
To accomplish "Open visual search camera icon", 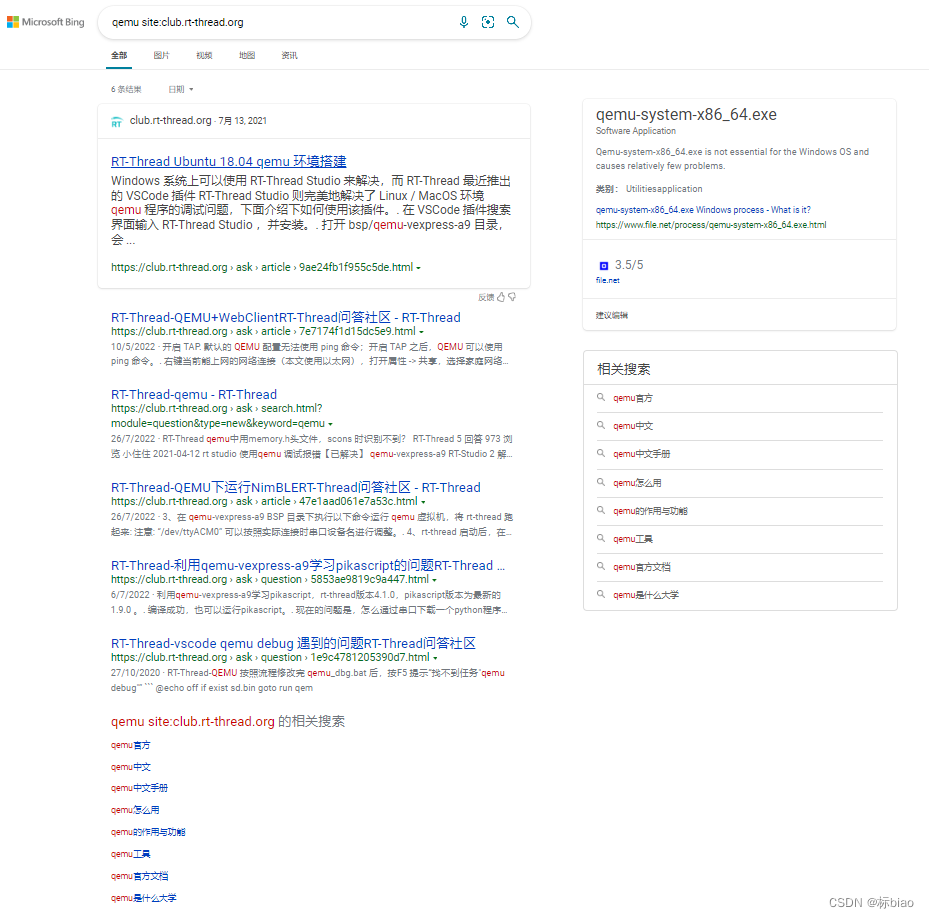I will (x=488, y=22).
